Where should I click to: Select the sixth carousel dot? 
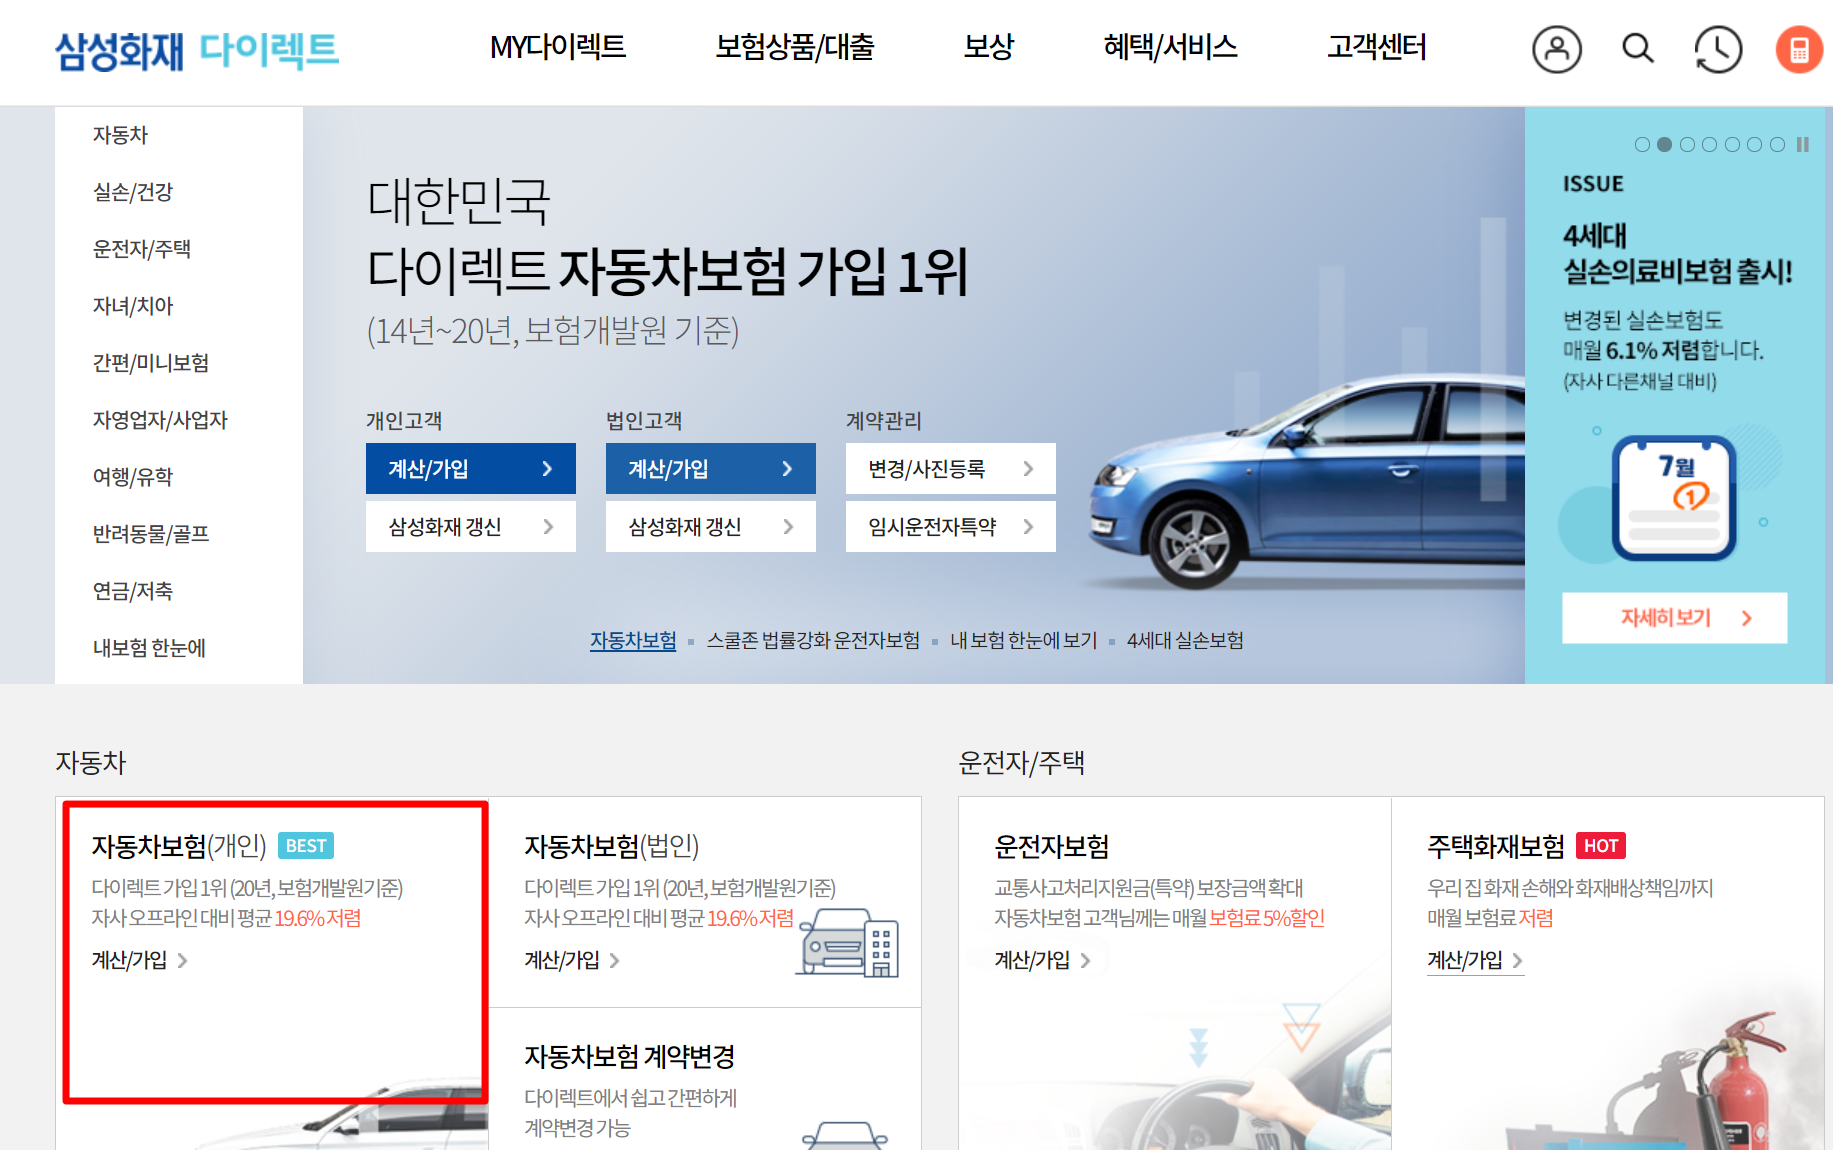(x=1754, y=144)
